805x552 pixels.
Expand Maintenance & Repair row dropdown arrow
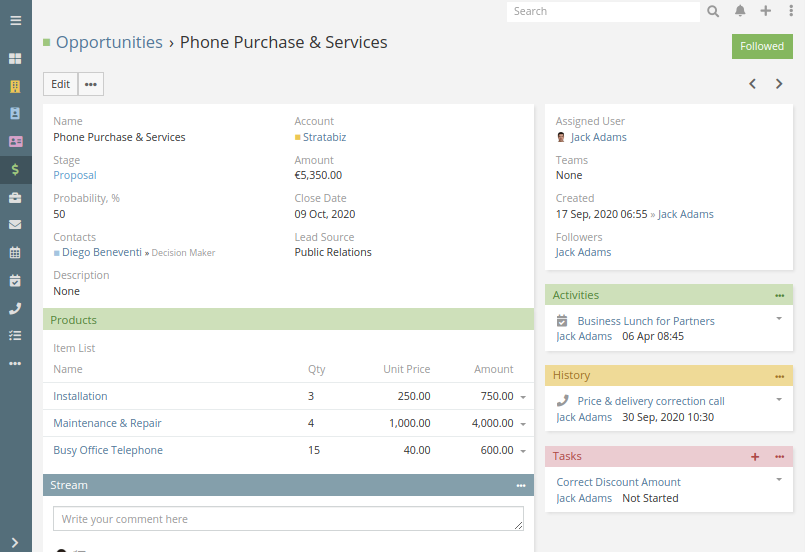(523, 424)
